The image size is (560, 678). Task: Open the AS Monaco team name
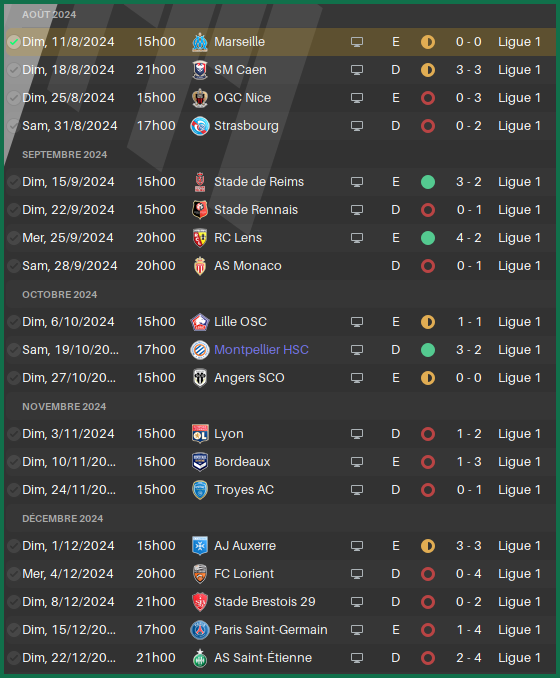coord(248,266)
